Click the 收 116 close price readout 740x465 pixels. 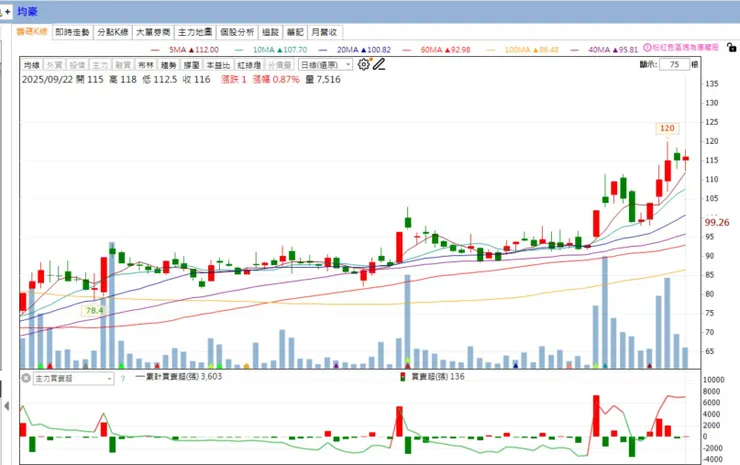[197, 79]
